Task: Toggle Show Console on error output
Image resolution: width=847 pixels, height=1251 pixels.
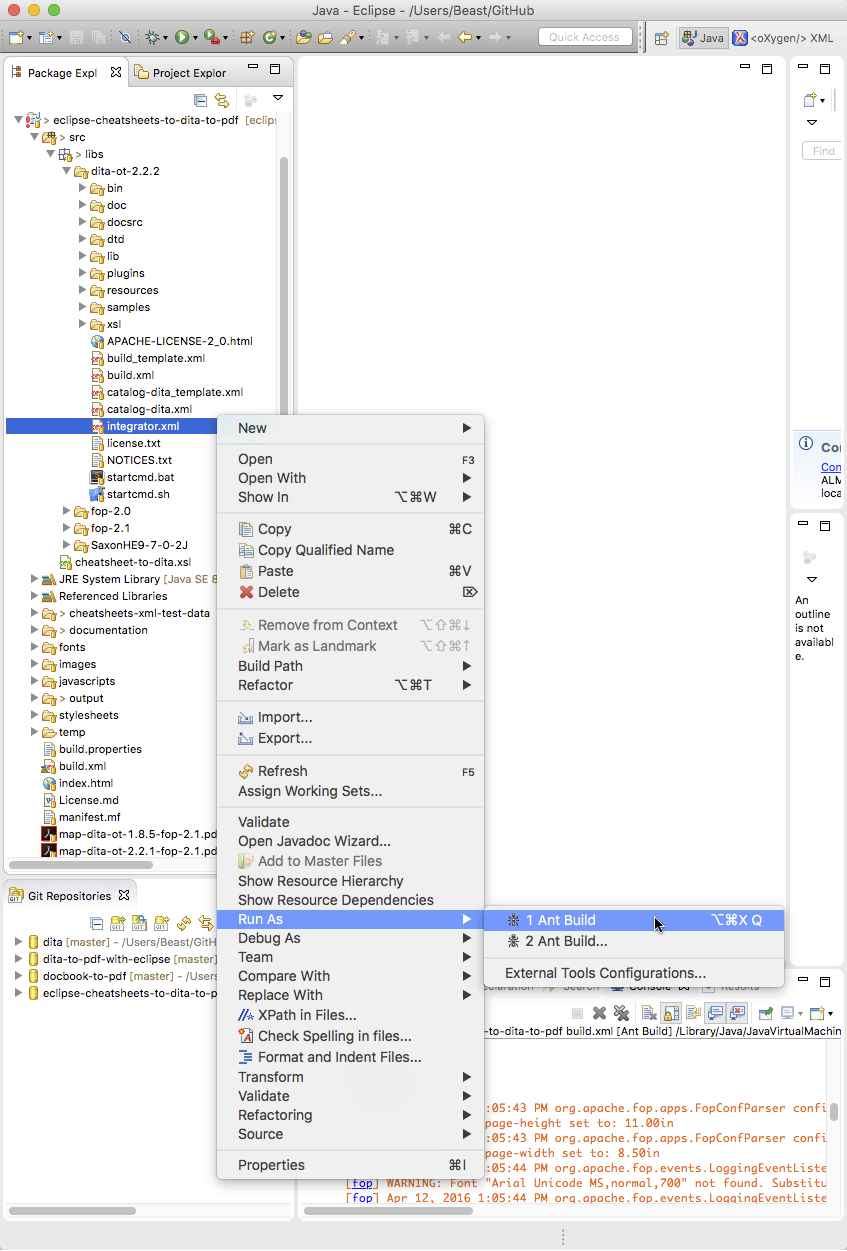Action: pos(738,1013)
